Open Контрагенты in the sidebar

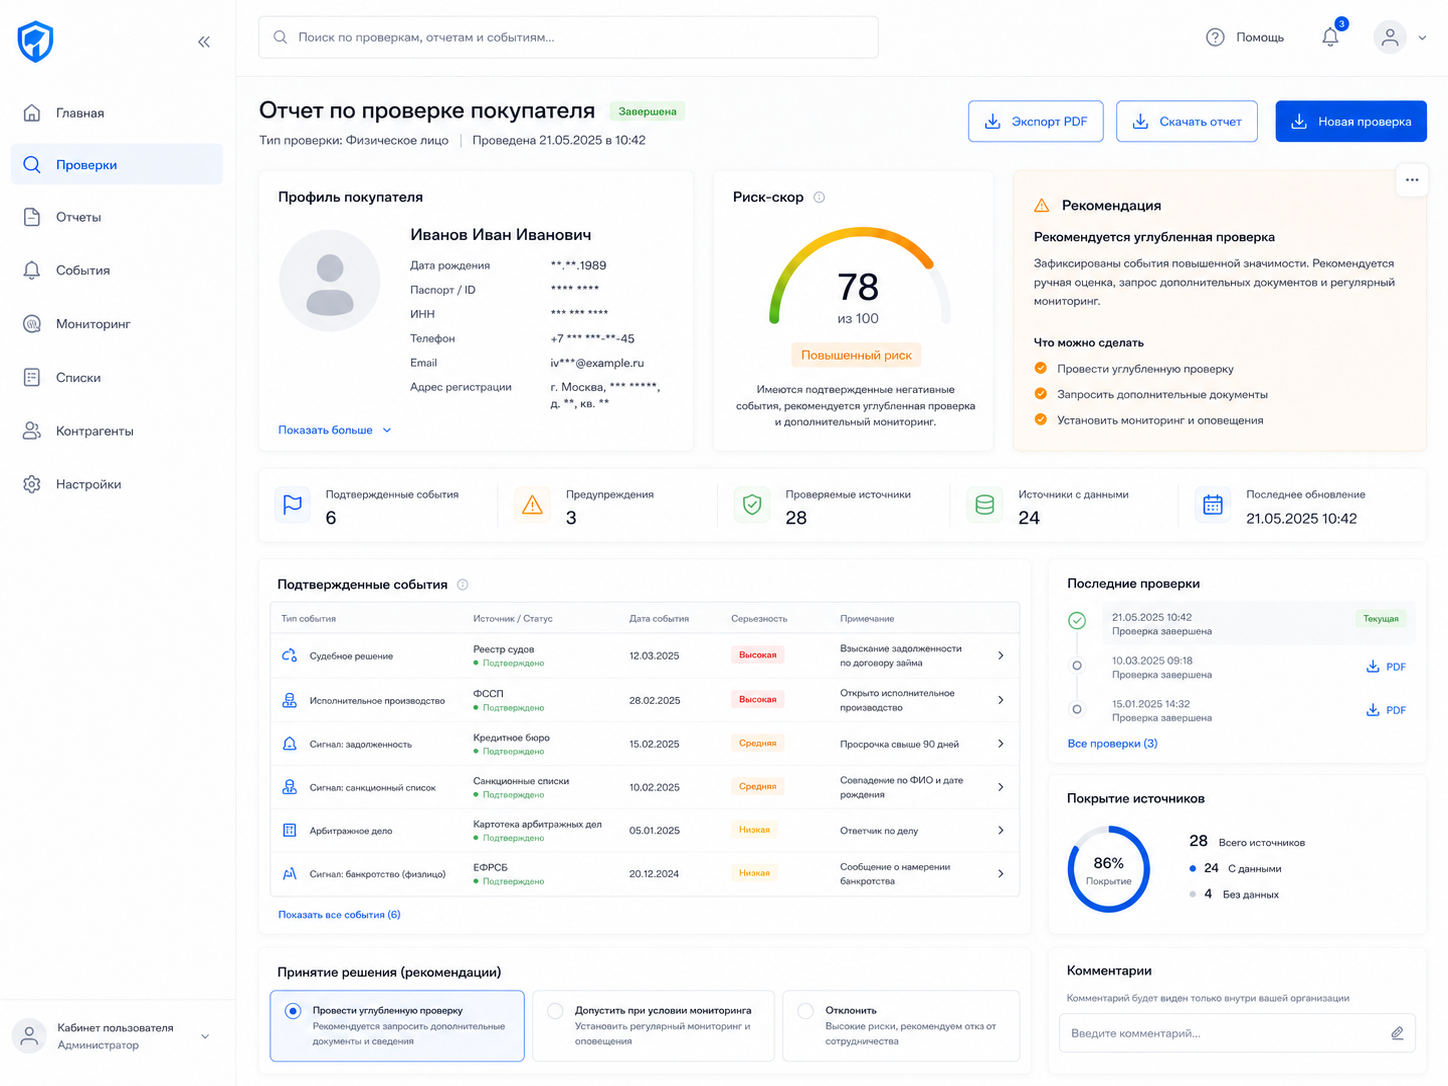[117, 431]
